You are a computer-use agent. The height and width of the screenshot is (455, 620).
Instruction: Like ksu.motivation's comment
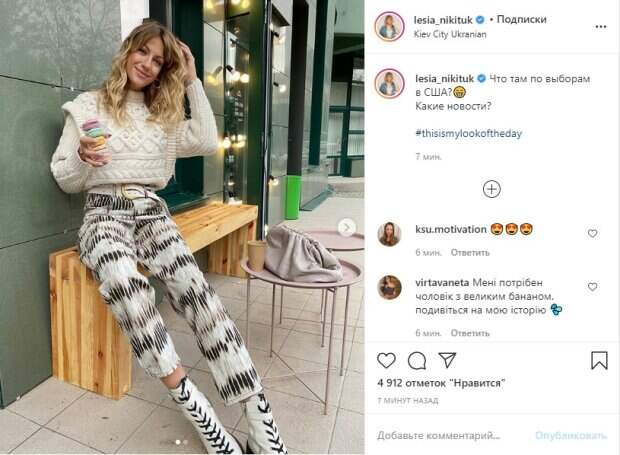pyautogui.click(x=592, y=233)
